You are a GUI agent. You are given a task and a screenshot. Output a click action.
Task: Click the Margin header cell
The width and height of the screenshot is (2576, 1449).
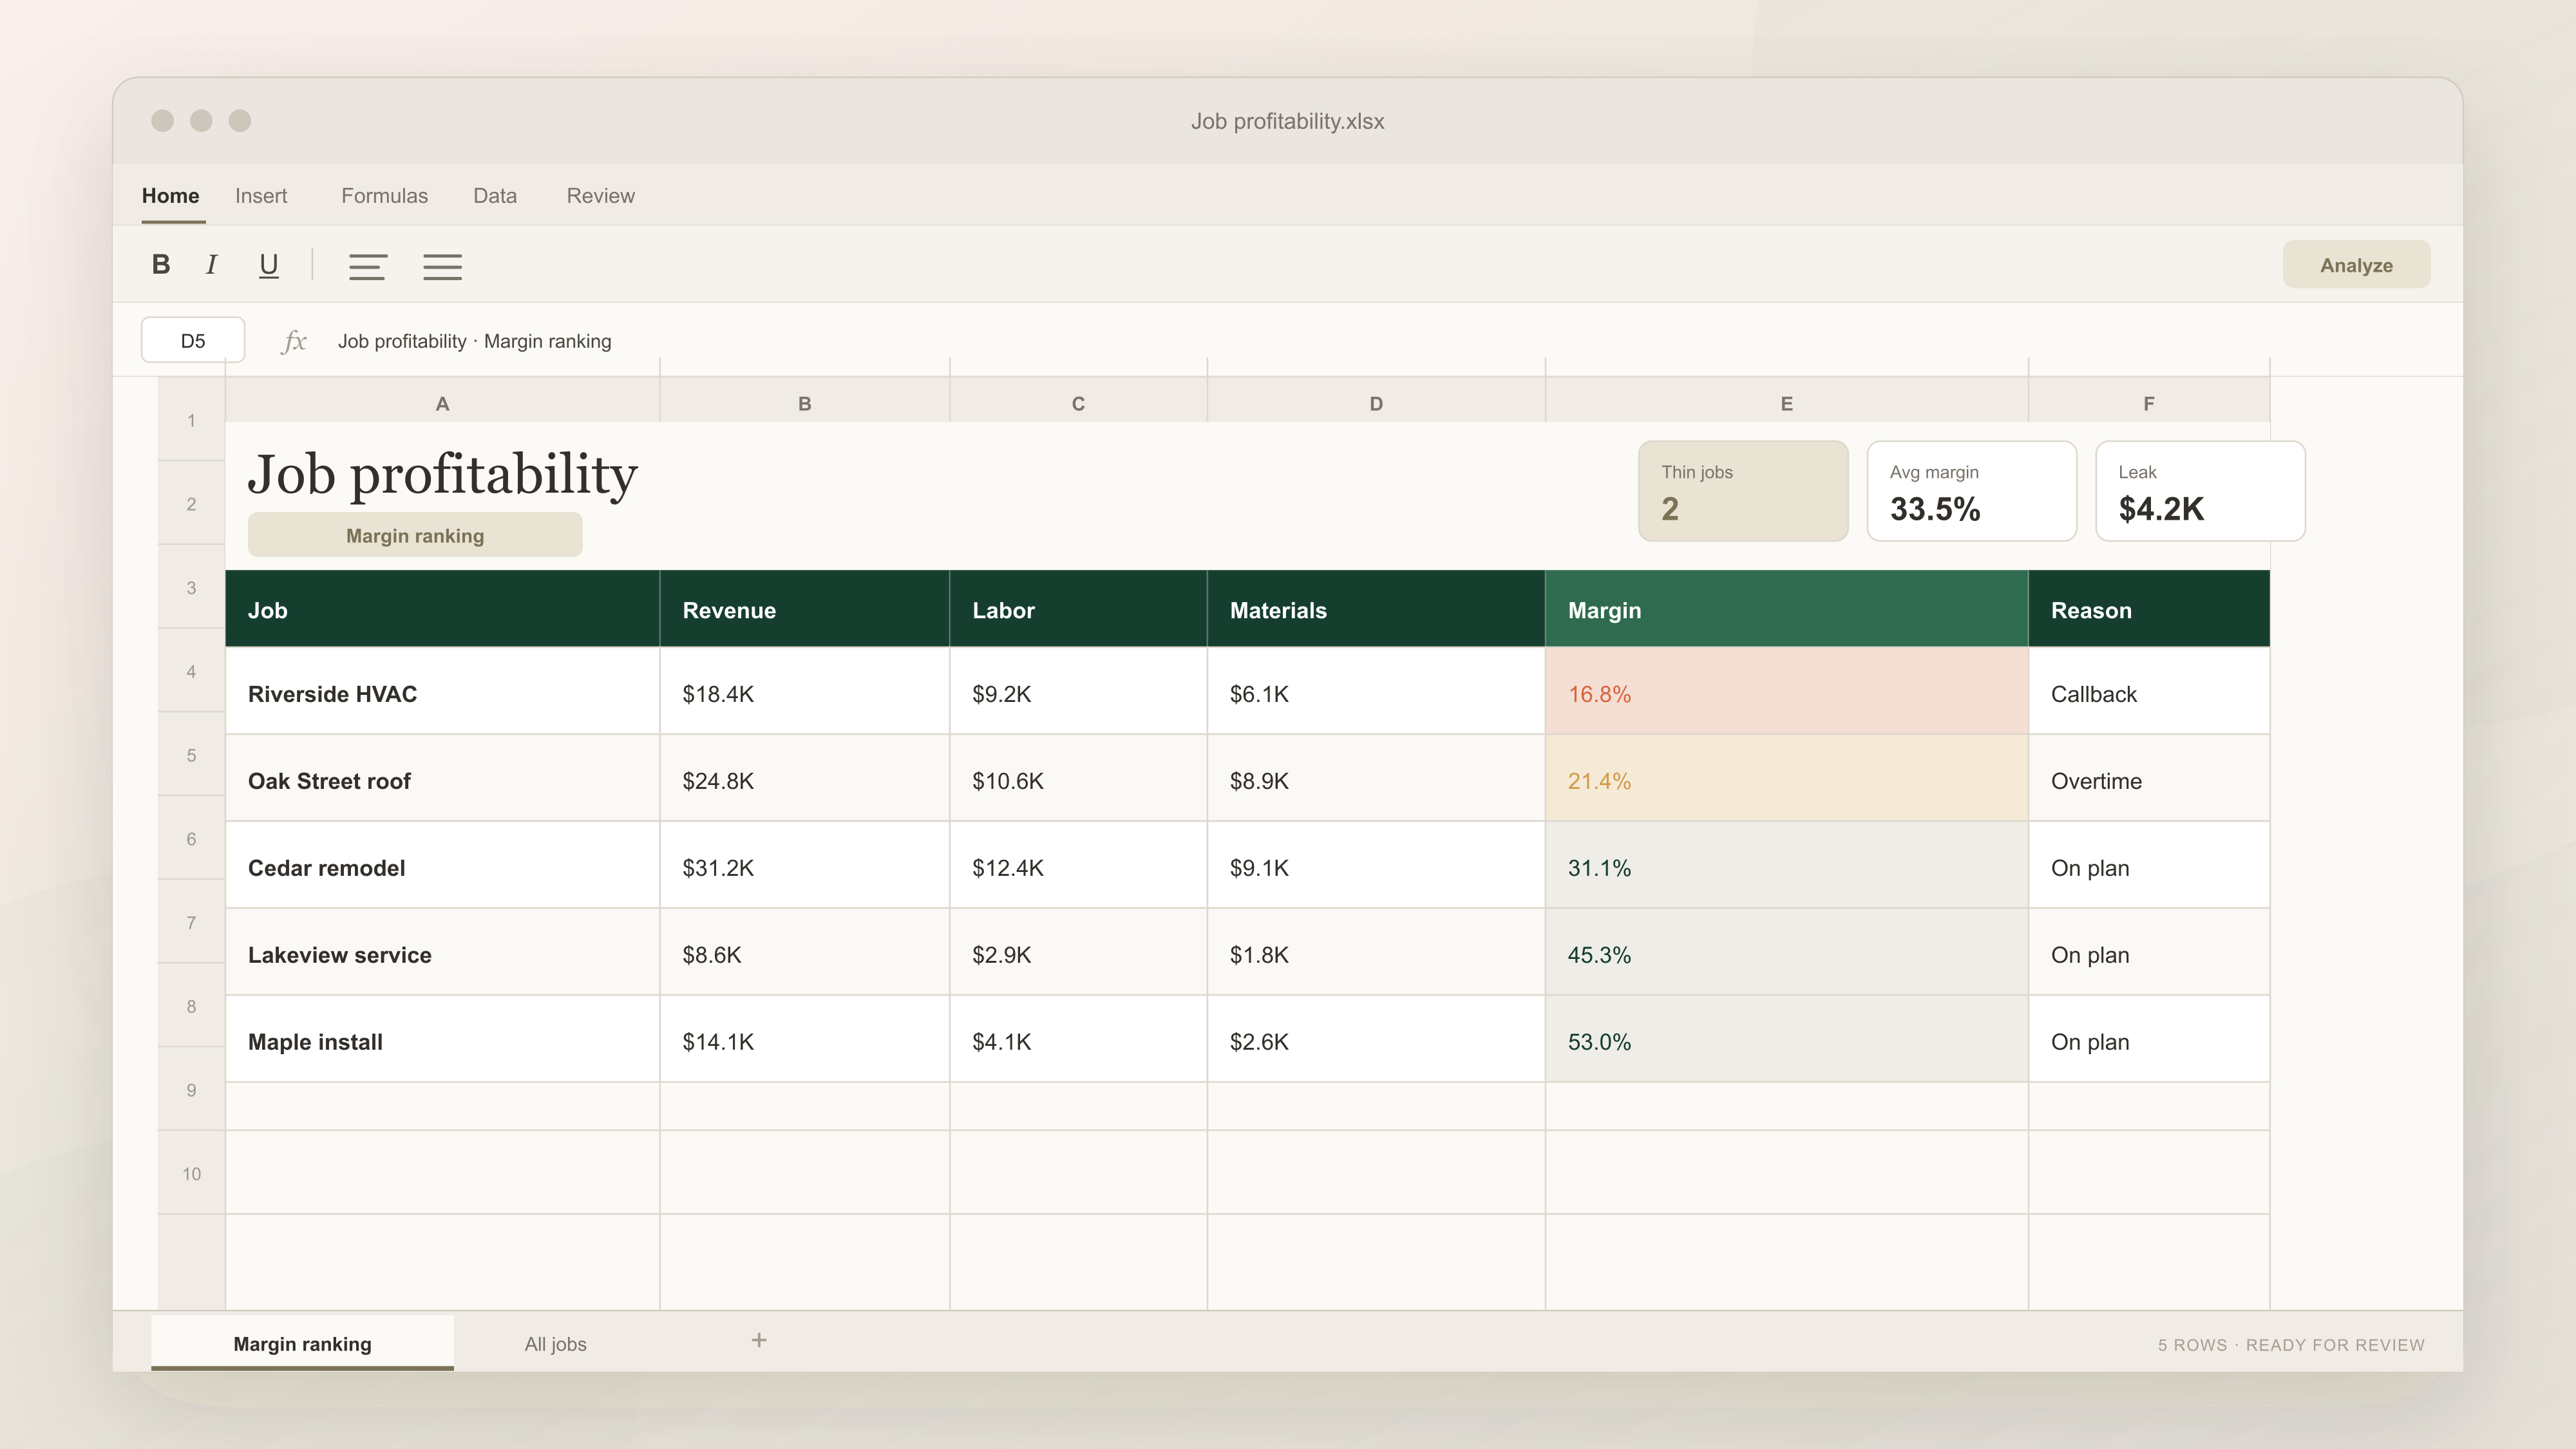[x=1786, y=609]
